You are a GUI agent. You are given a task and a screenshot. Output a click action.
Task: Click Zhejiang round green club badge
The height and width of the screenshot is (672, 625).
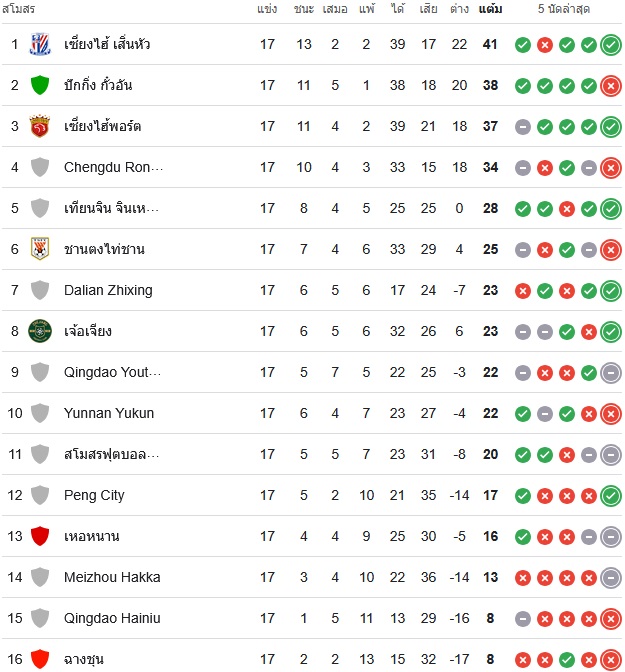(x=40, y=331)
